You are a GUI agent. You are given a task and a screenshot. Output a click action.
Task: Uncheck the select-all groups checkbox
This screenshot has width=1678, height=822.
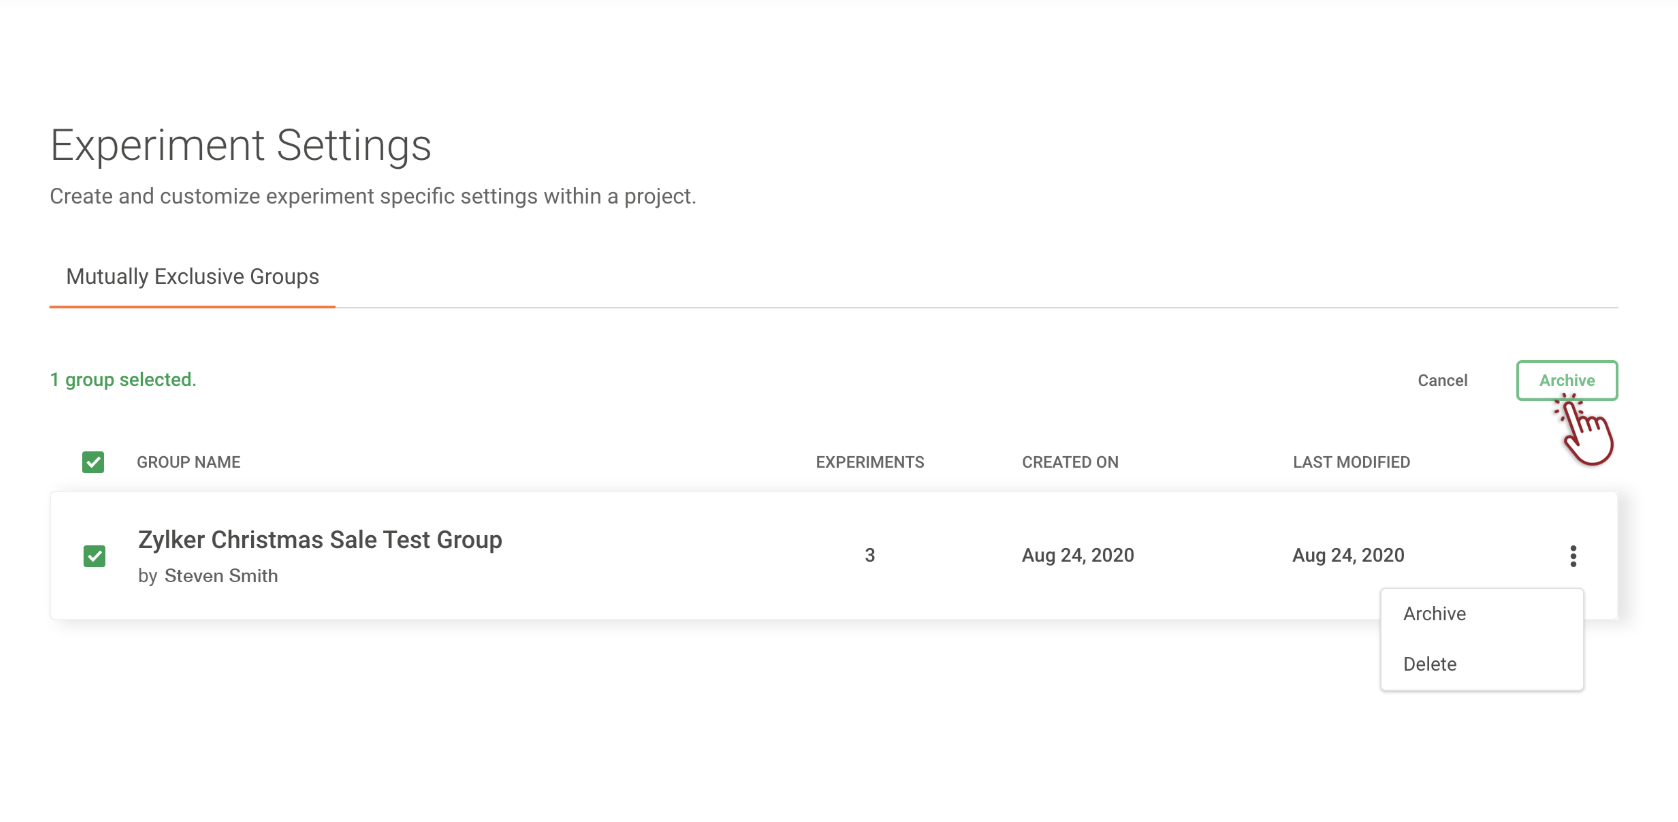[x=93, y=462]
